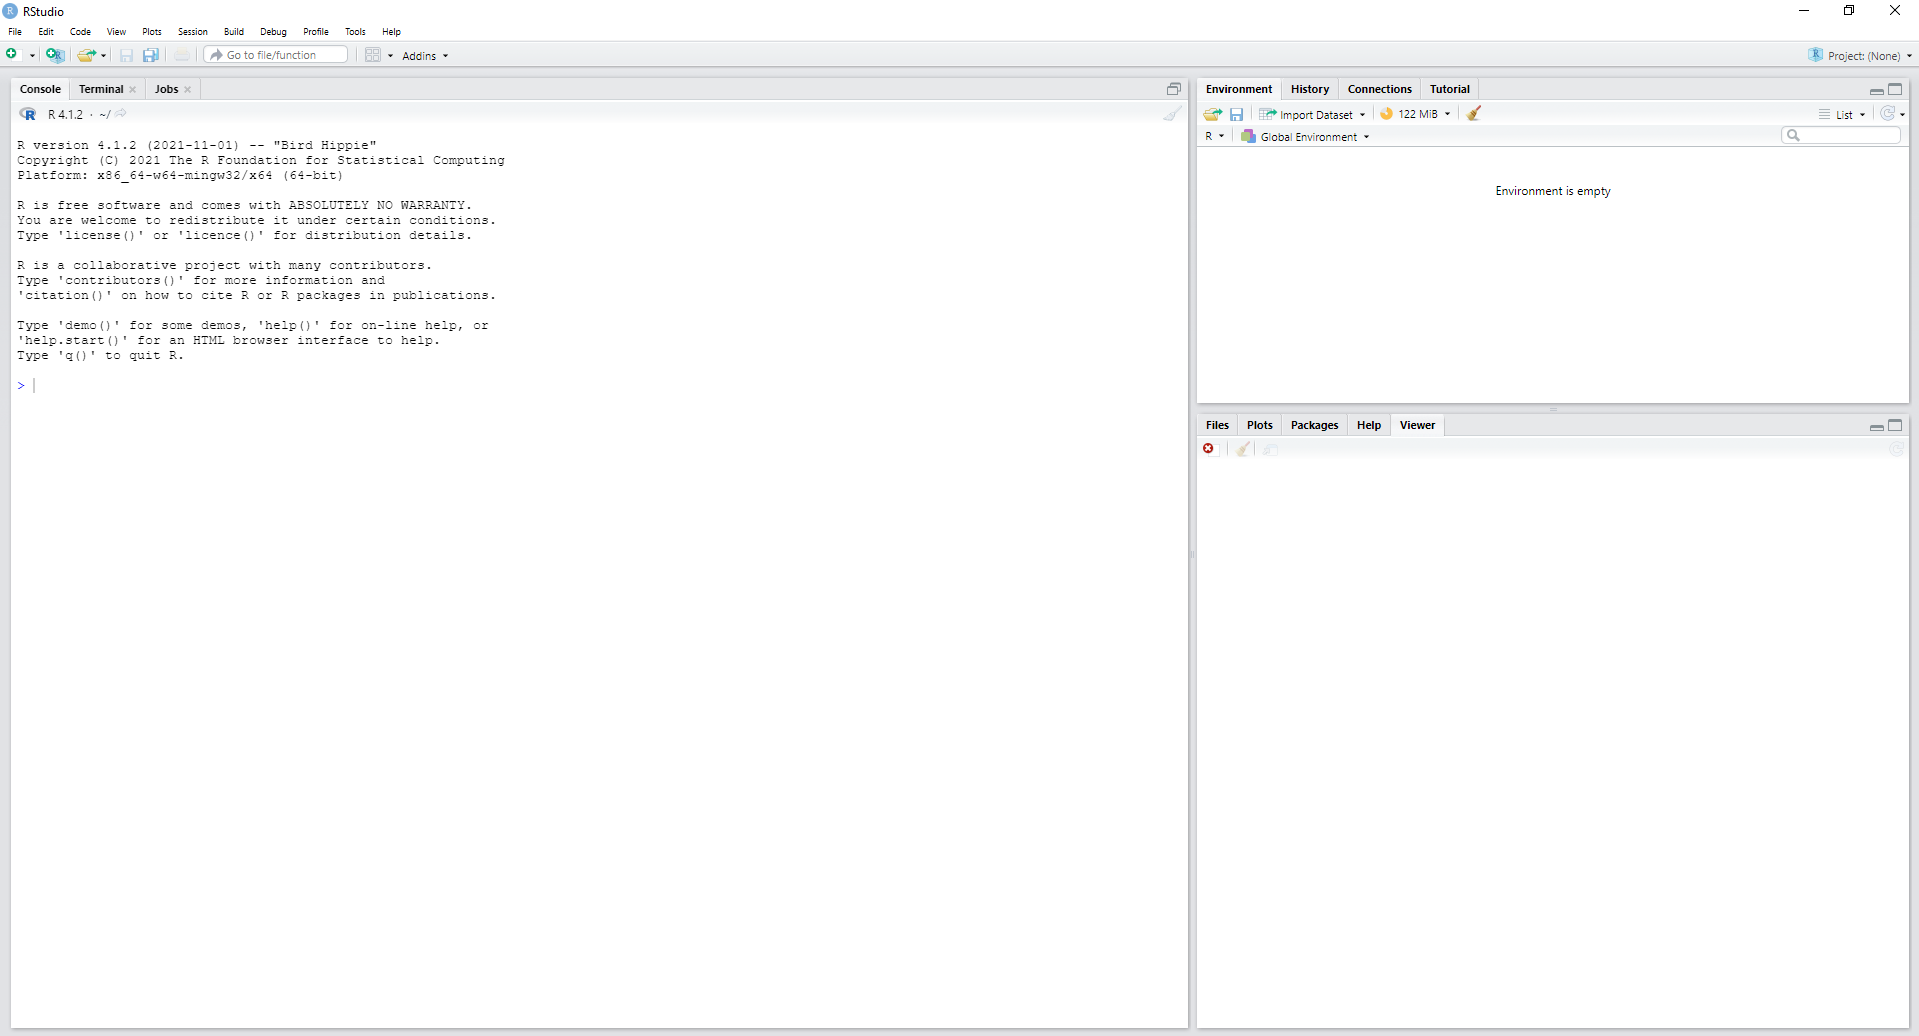Load workspace in Environment pane
The height and width of the screenshot is (1036, 1919).
click(x=1212, y=114)
